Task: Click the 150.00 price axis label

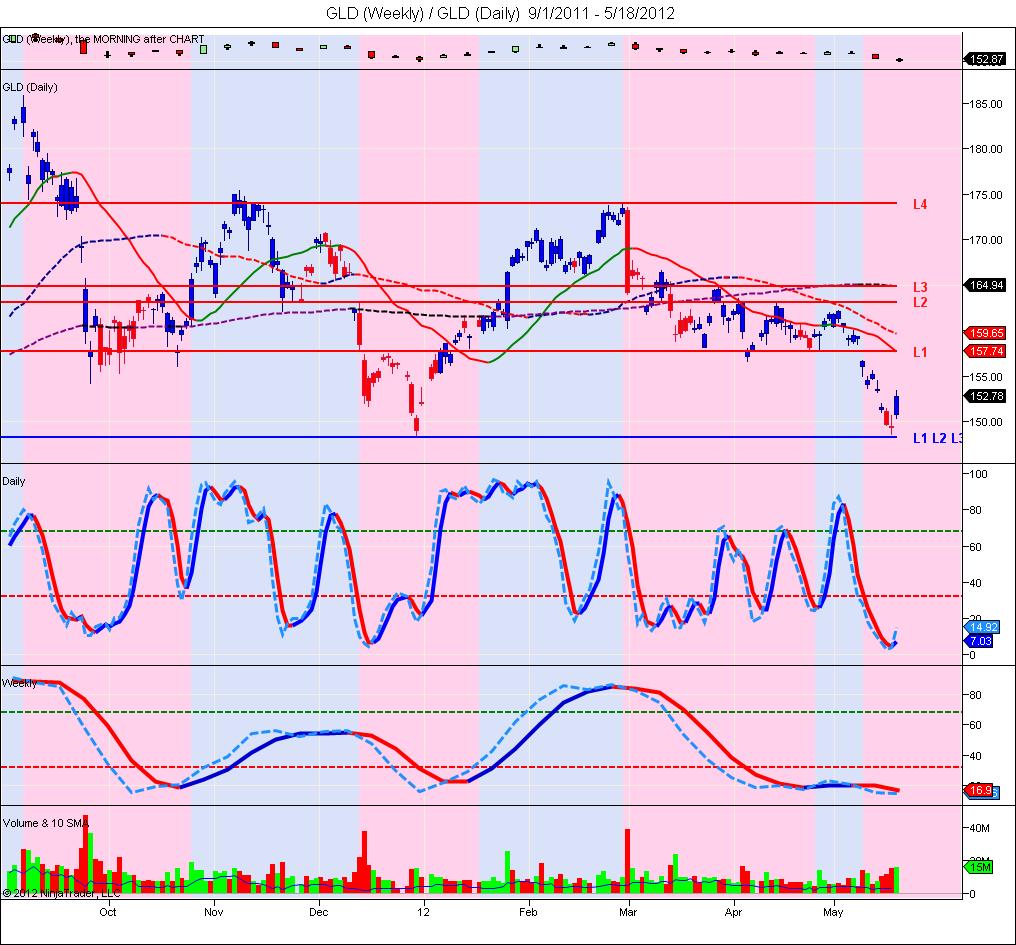Action: [x=986, y=422]
